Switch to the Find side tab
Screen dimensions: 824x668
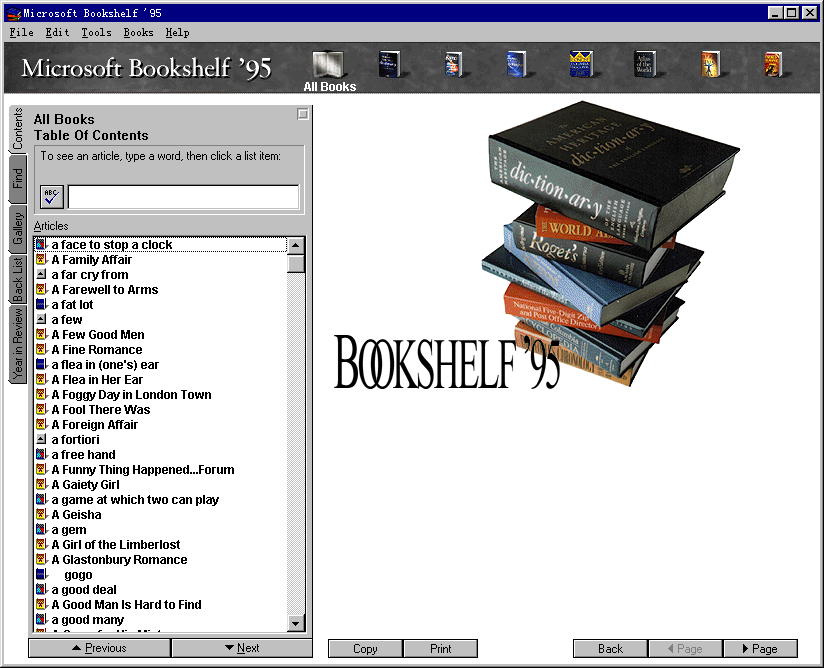point(18,179)
